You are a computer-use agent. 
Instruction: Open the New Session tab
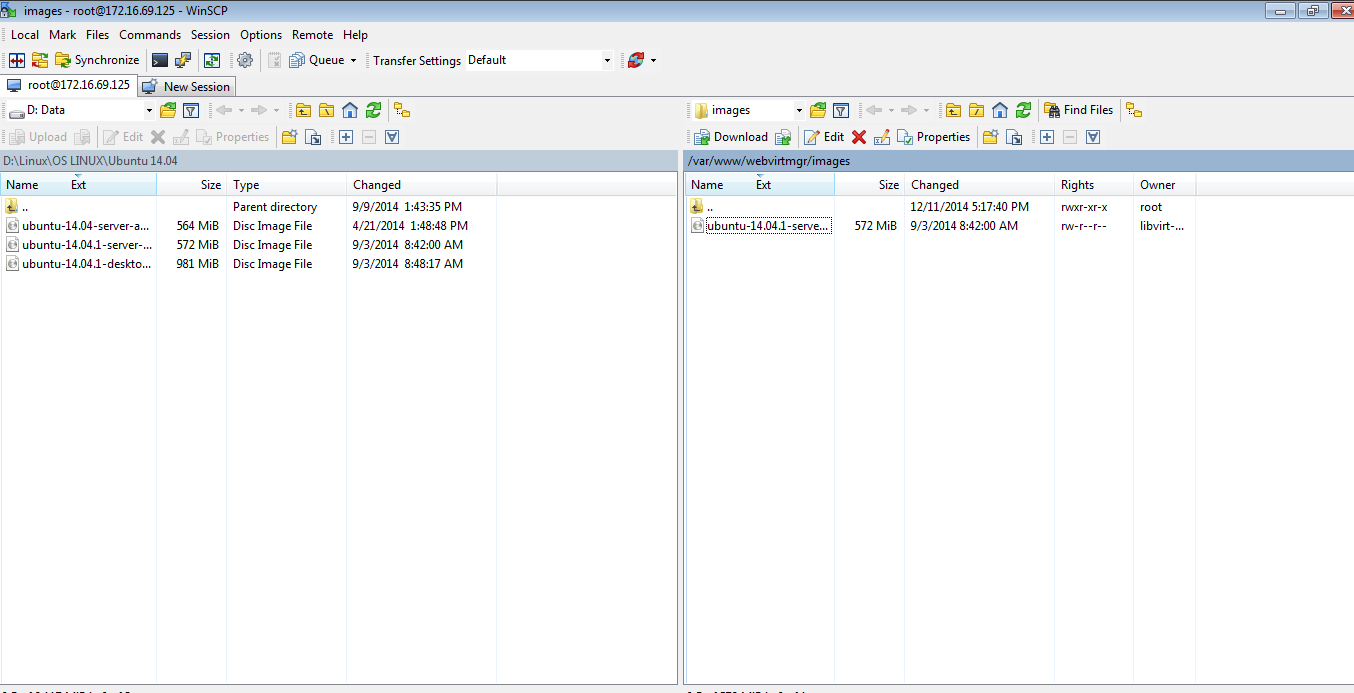point(187,87)
